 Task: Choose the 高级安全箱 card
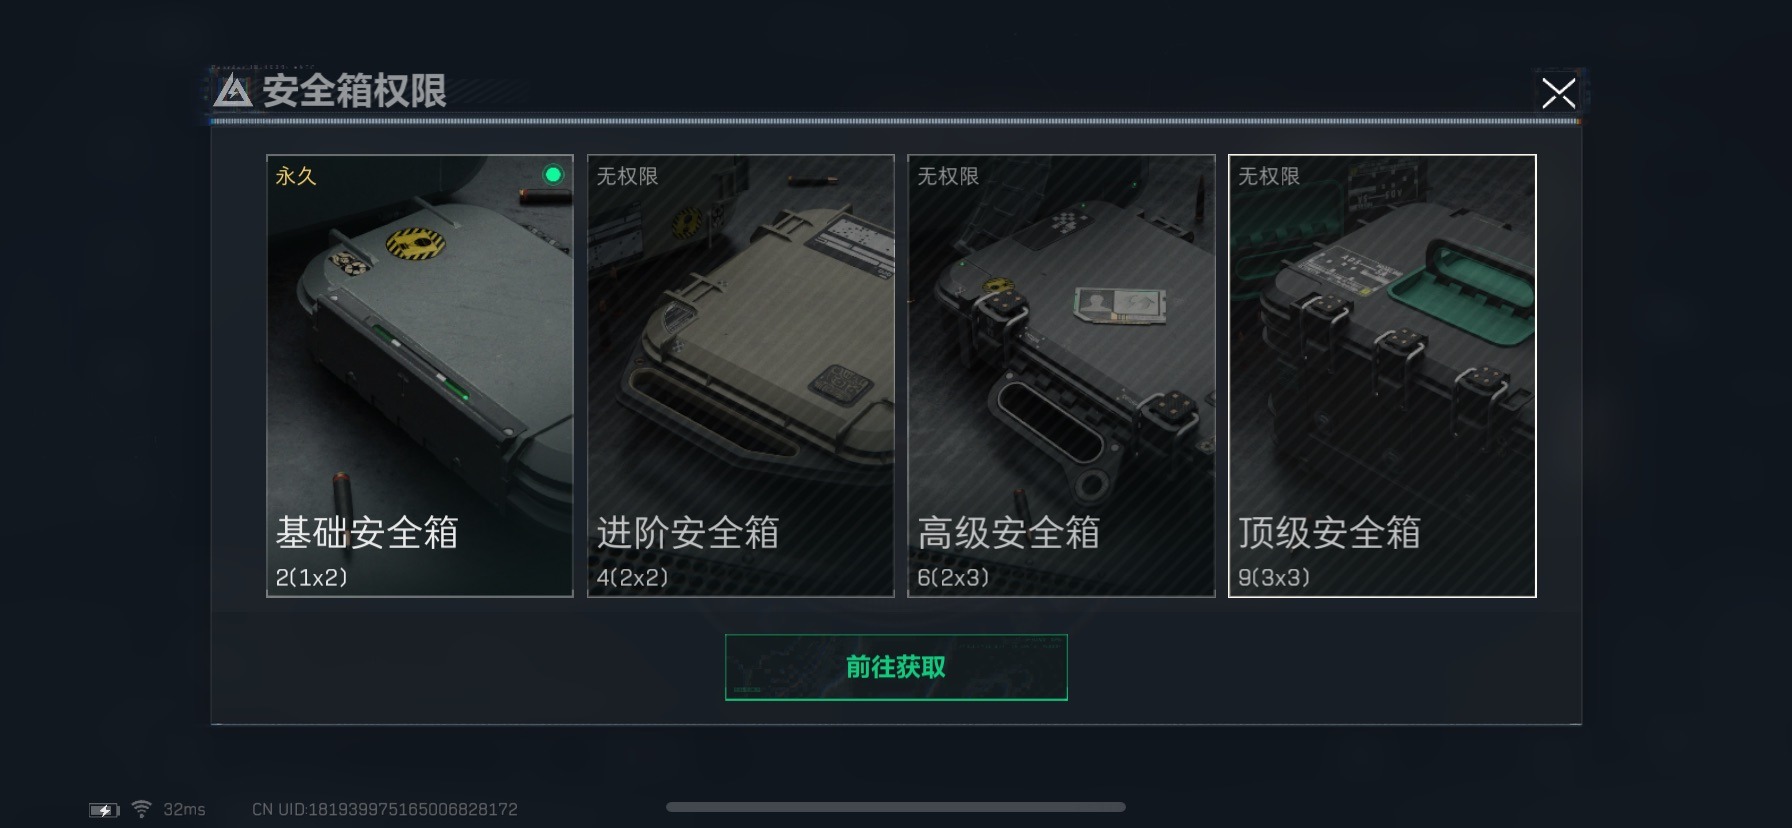(x=1061, y=376)
